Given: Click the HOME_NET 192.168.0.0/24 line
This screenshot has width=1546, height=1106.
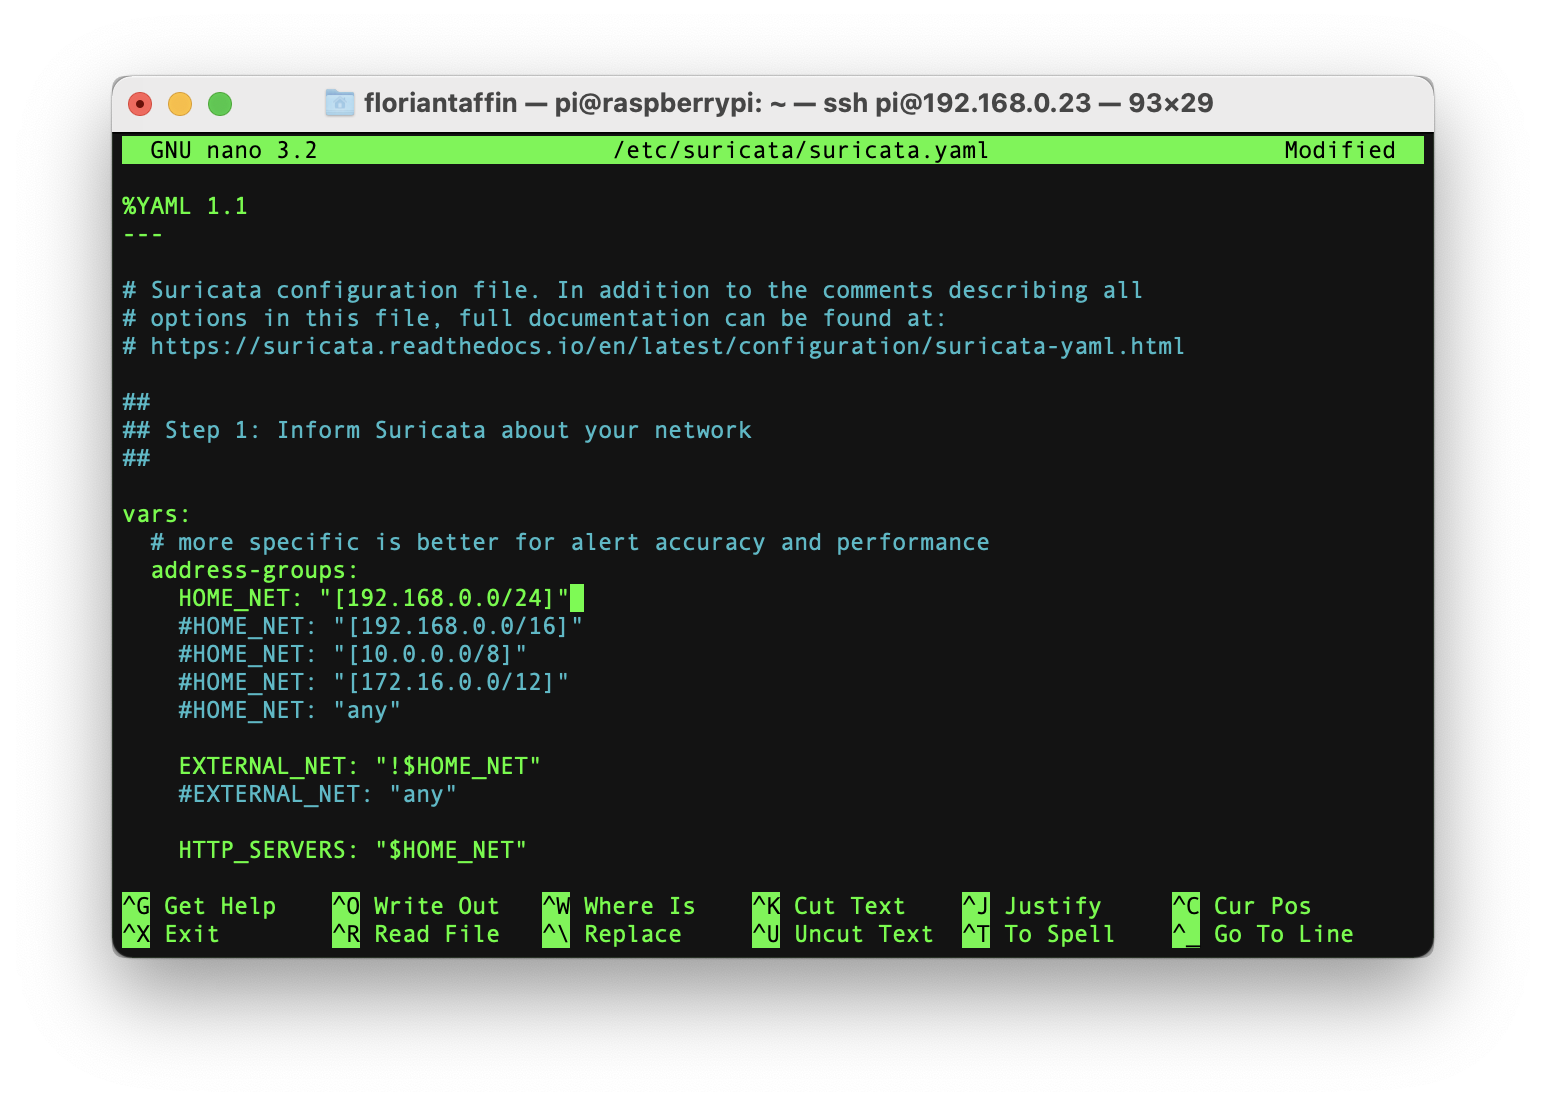Looking at the screenshot, I should pos(374,598).
